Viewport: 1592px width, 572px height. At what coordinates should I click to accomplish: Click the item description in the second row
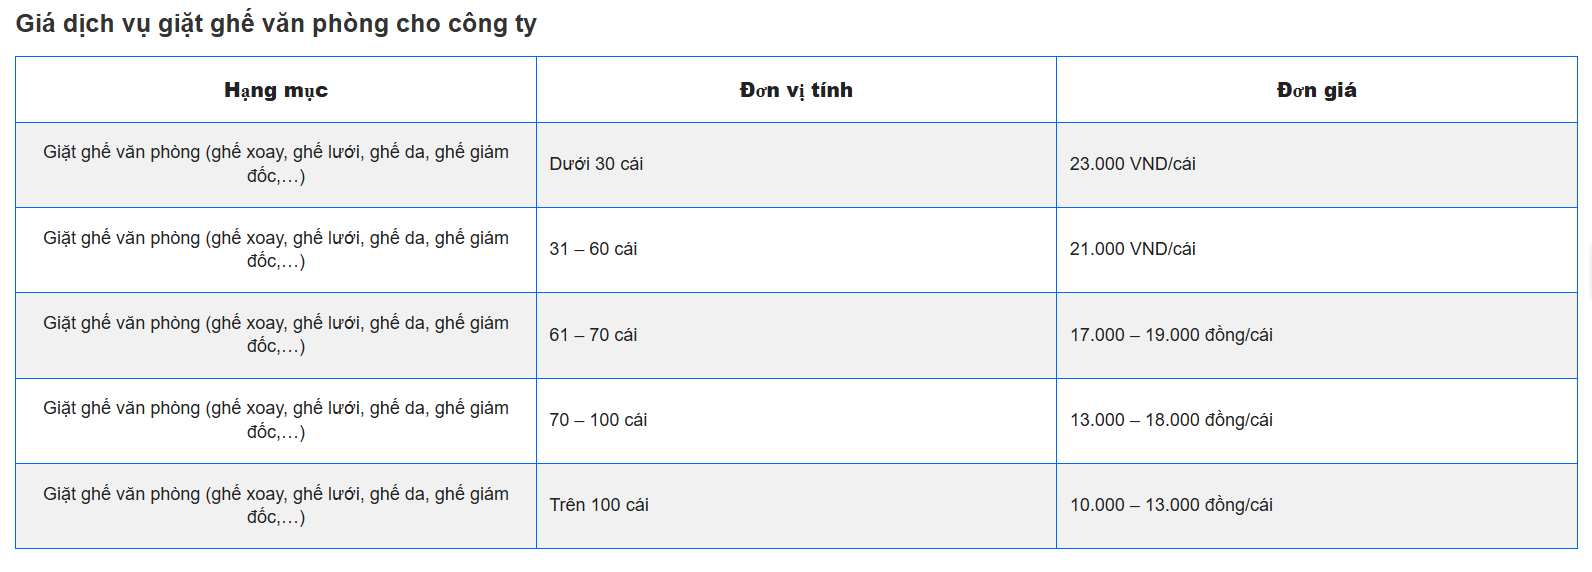click(276, 249)
